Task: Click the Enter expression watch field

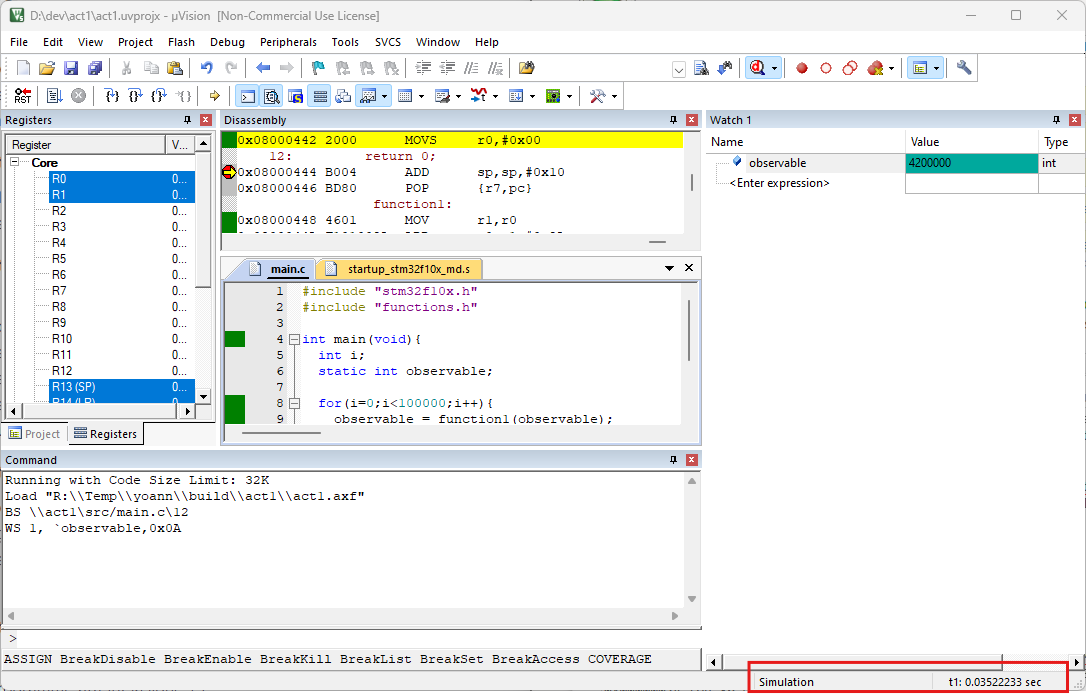Action: tap(780, 183)
